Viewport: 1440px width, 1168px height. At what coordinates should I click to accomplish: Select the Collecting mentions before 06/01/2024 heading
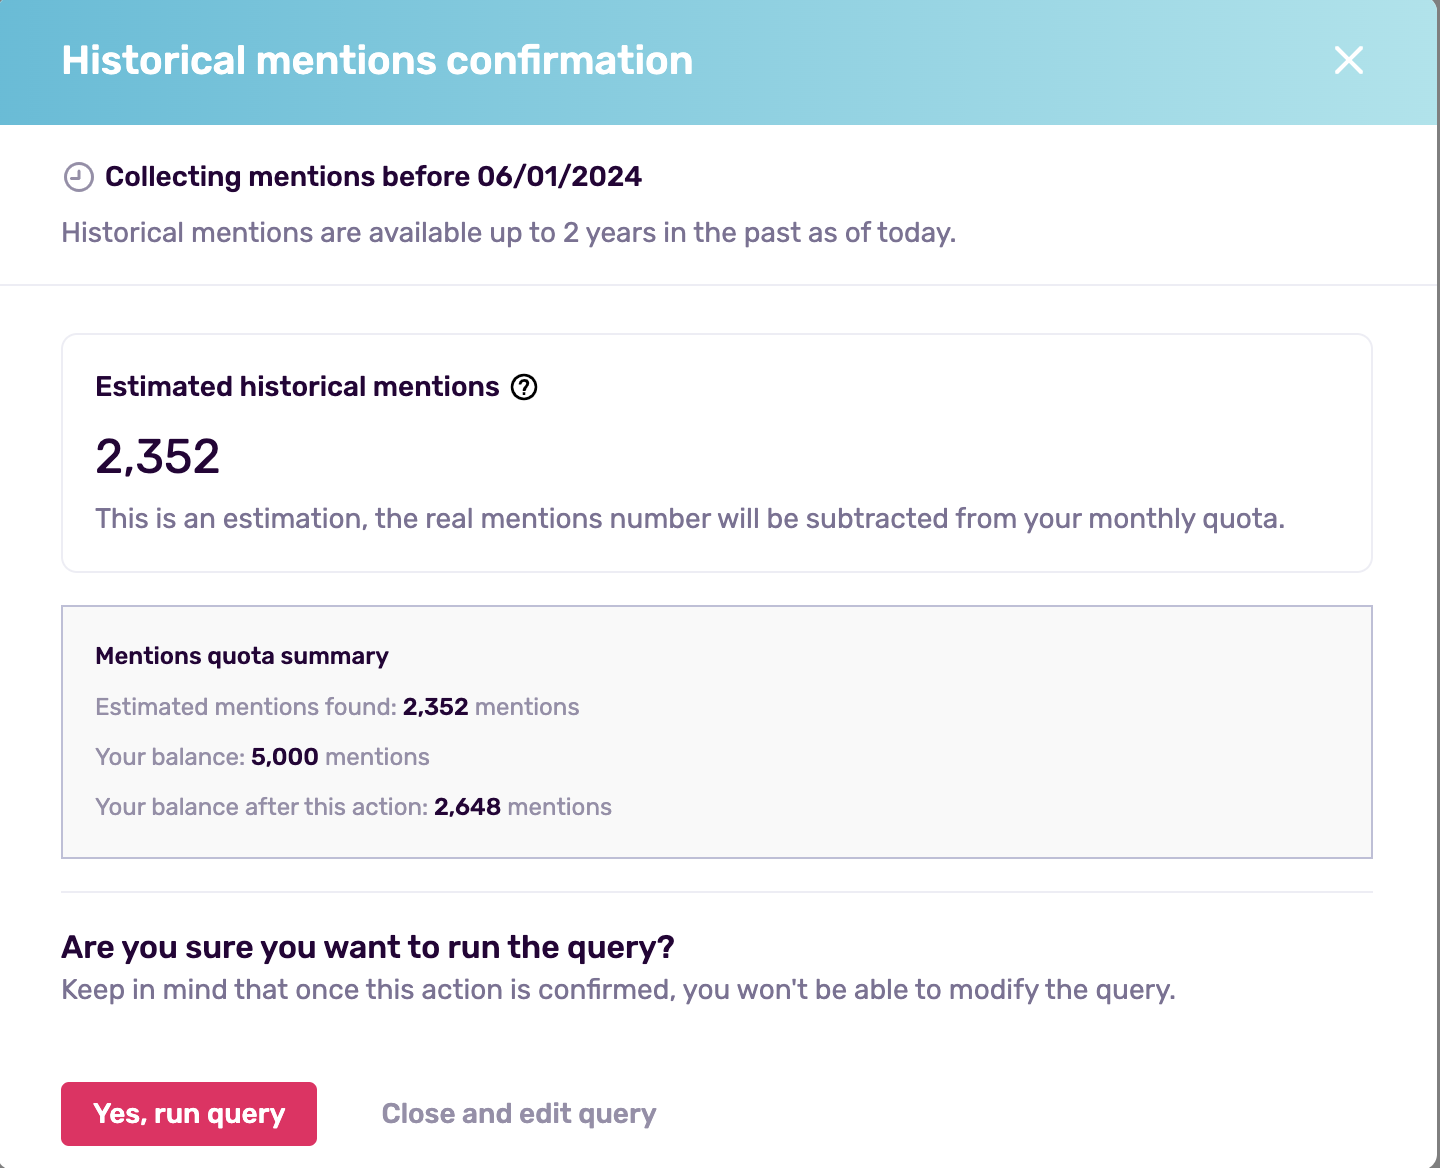tap(373, 176)
